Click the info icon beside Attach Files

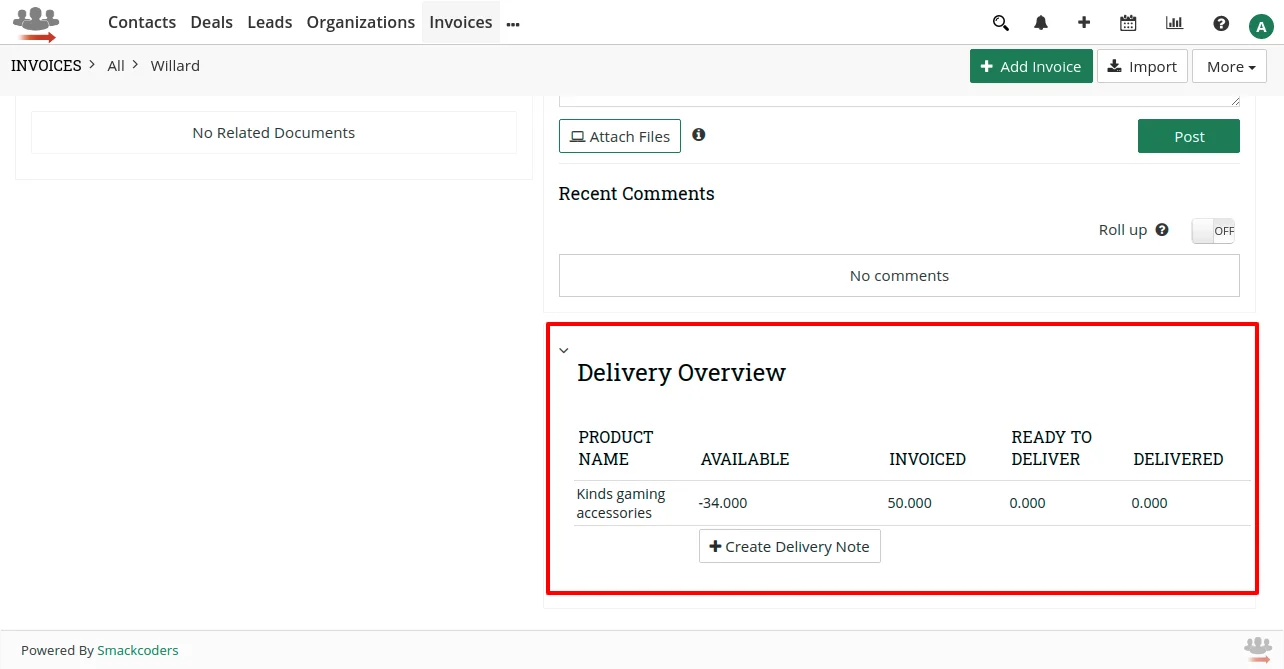point(698,135)
